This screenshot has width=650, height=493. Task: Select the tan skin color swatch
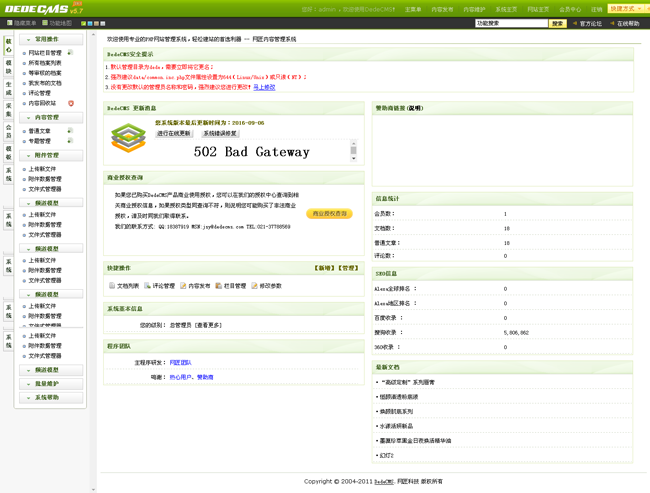pyautogui.click(x=96, y=24)
